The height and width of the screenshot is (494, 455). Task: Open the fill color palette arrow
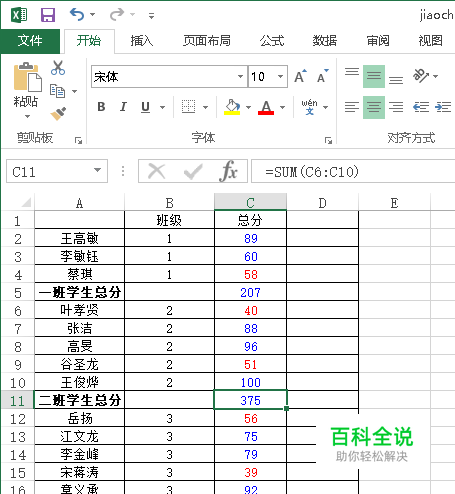pos(248,107)
